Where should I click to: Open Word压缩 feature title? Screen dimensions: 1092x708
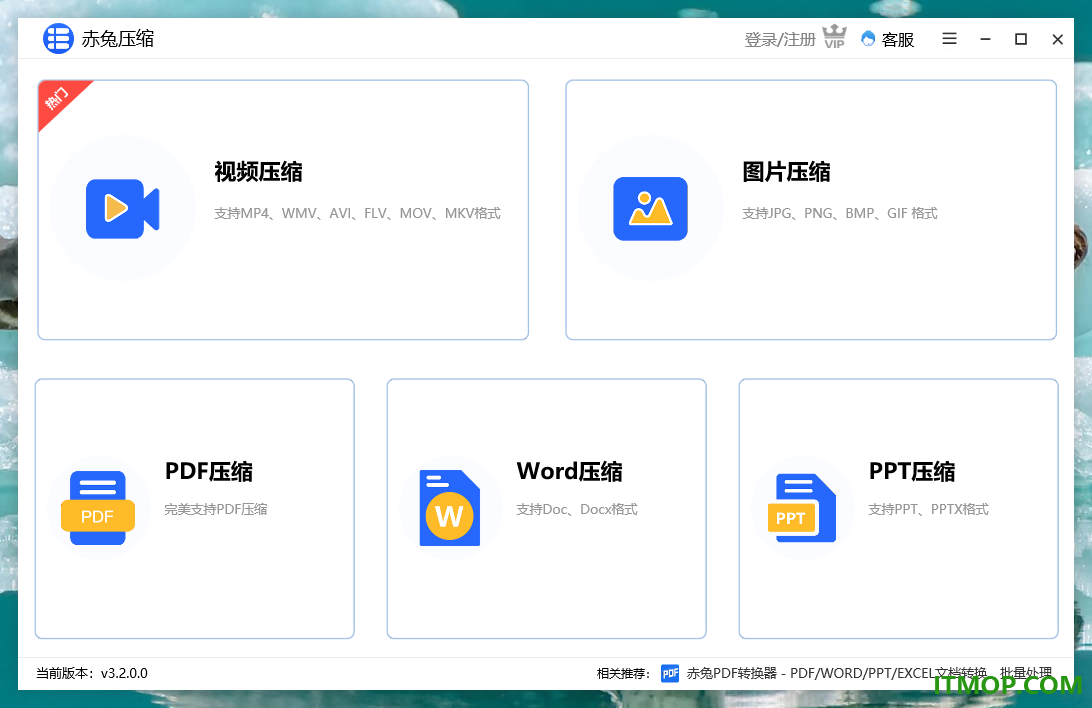click(570, 471)
